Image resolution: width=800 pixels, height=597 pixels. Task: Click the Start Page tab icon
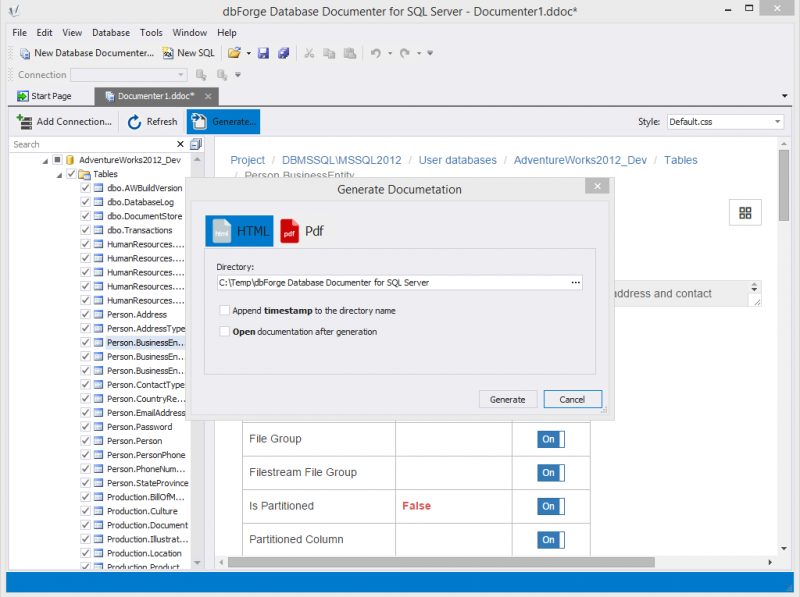(x=22, y=96)
